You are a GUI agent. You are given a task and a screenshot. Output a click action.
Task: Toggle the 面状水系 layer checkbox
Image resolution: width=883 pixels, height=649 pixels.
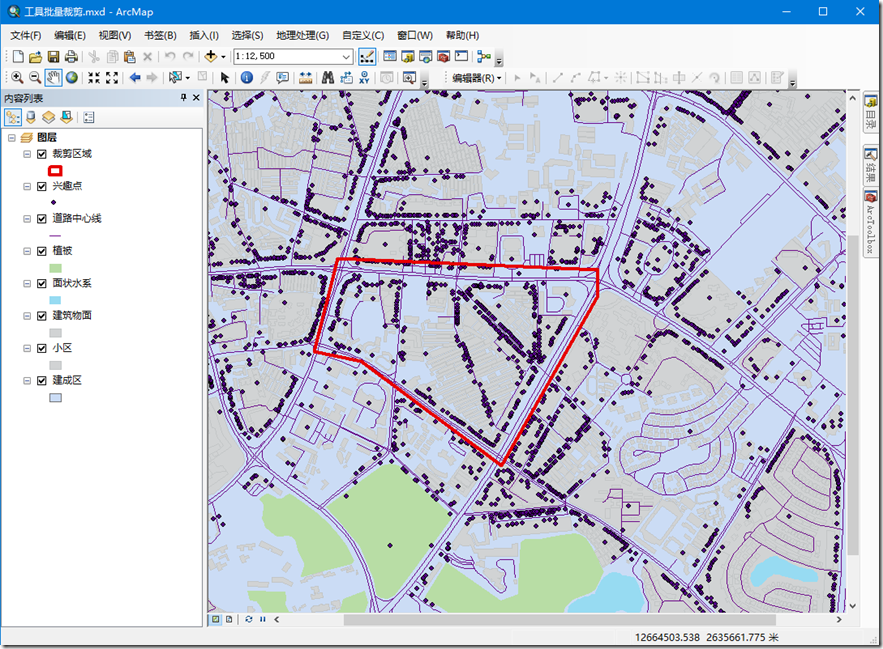pyautogui.click(x=42, y=283)
